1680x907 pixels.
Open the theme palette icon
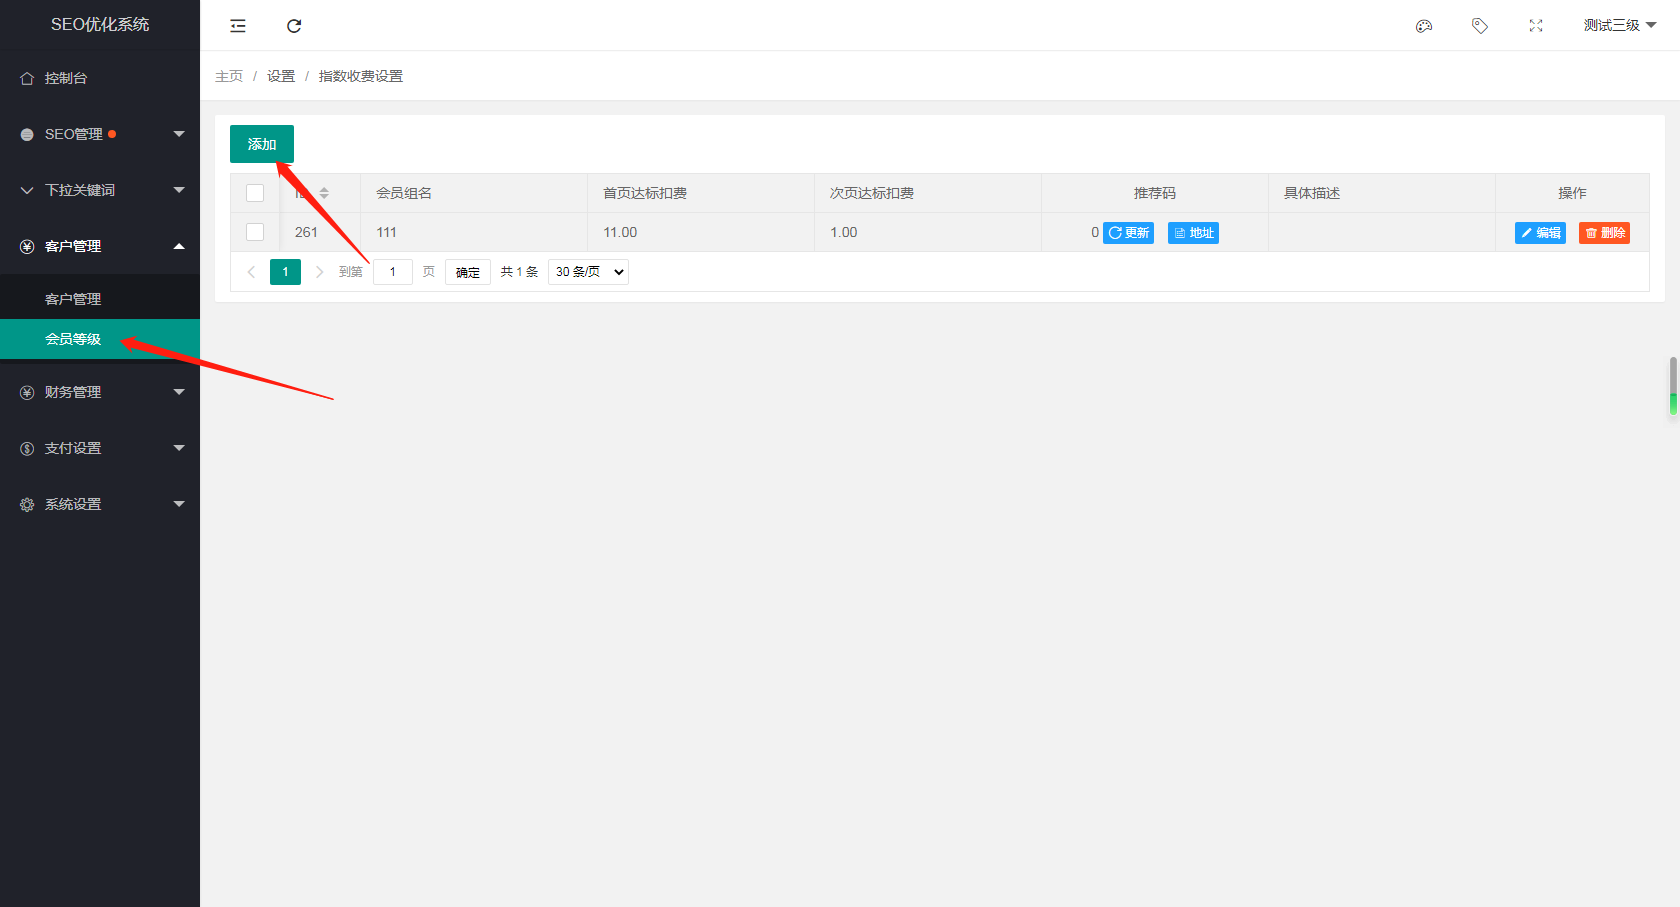click(x=1424, y=26)
